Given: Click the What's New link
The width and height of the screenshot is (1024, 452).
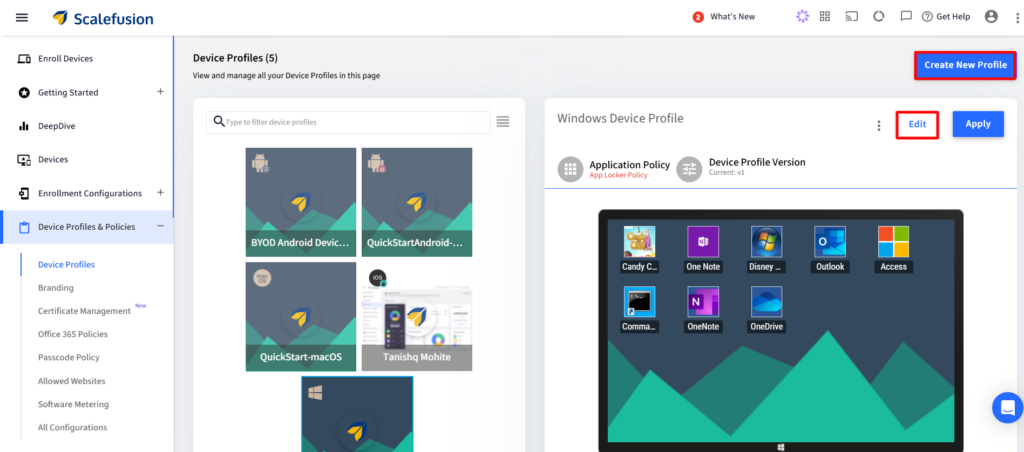Looking at the screenshot, I should point(733,17).
